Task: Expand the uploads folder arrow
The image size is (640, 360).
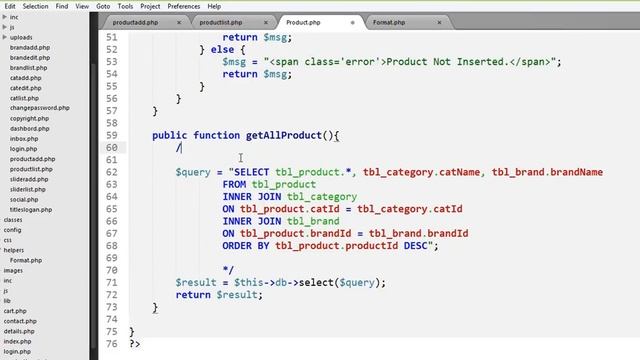Action: point(4,37)
